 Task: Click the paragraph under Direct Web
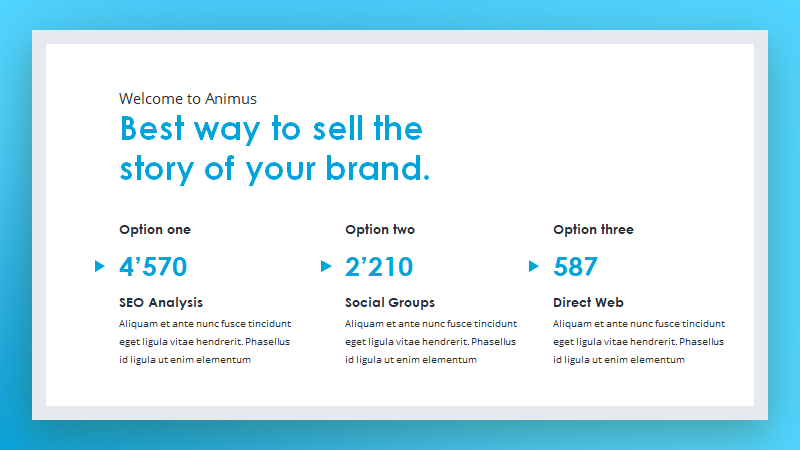(639, 341)
